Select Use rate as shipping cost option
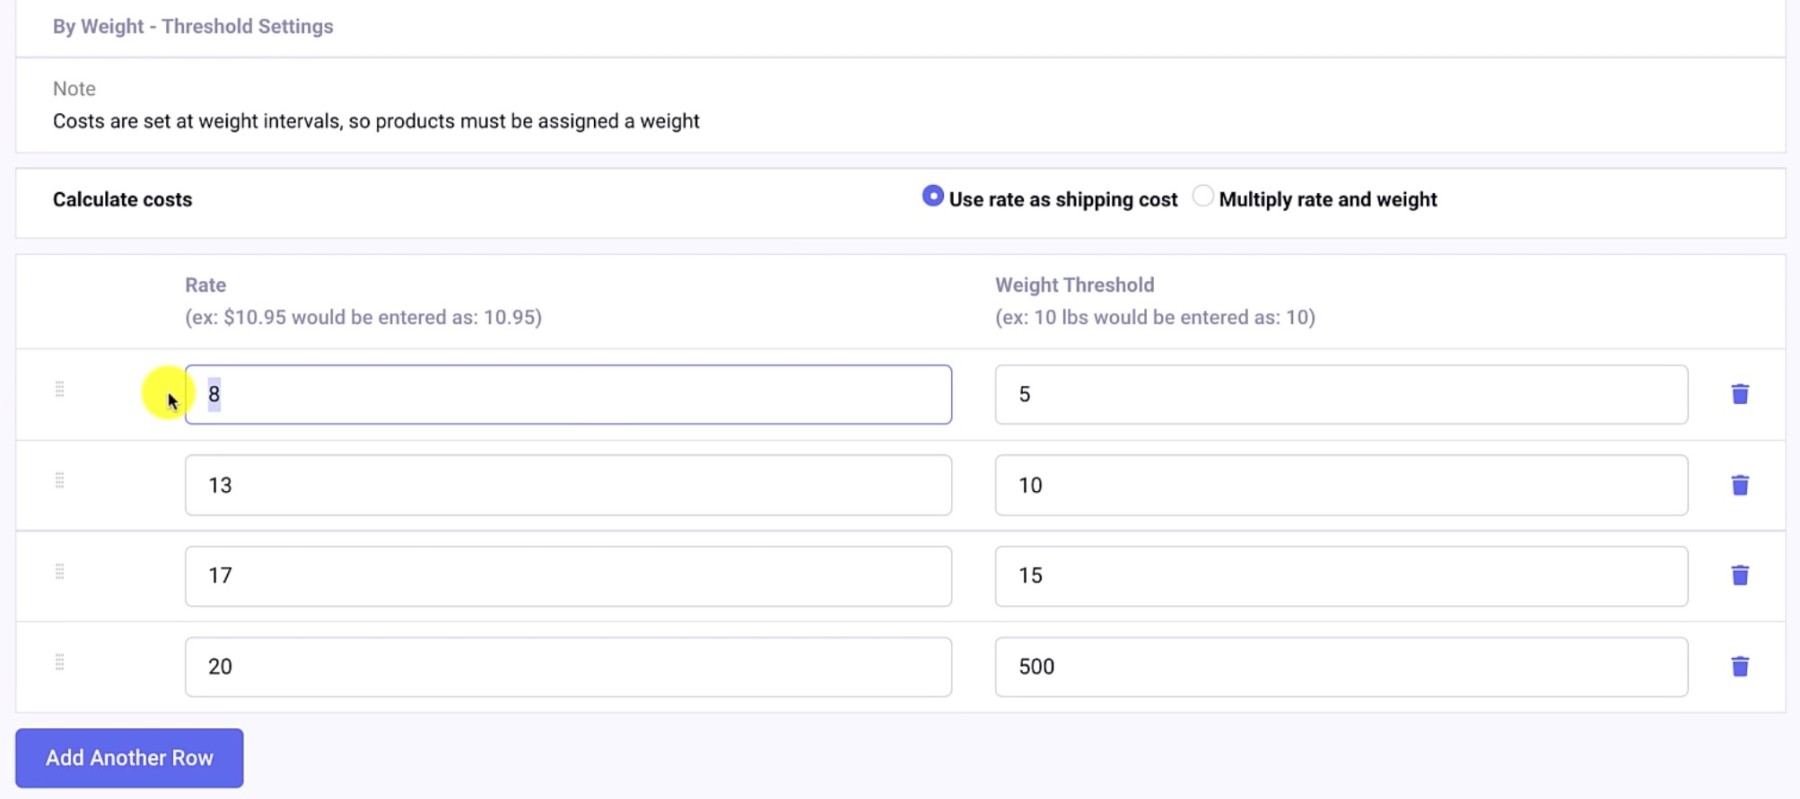Screen dimensions: 1800x799 tap(932, 196)
